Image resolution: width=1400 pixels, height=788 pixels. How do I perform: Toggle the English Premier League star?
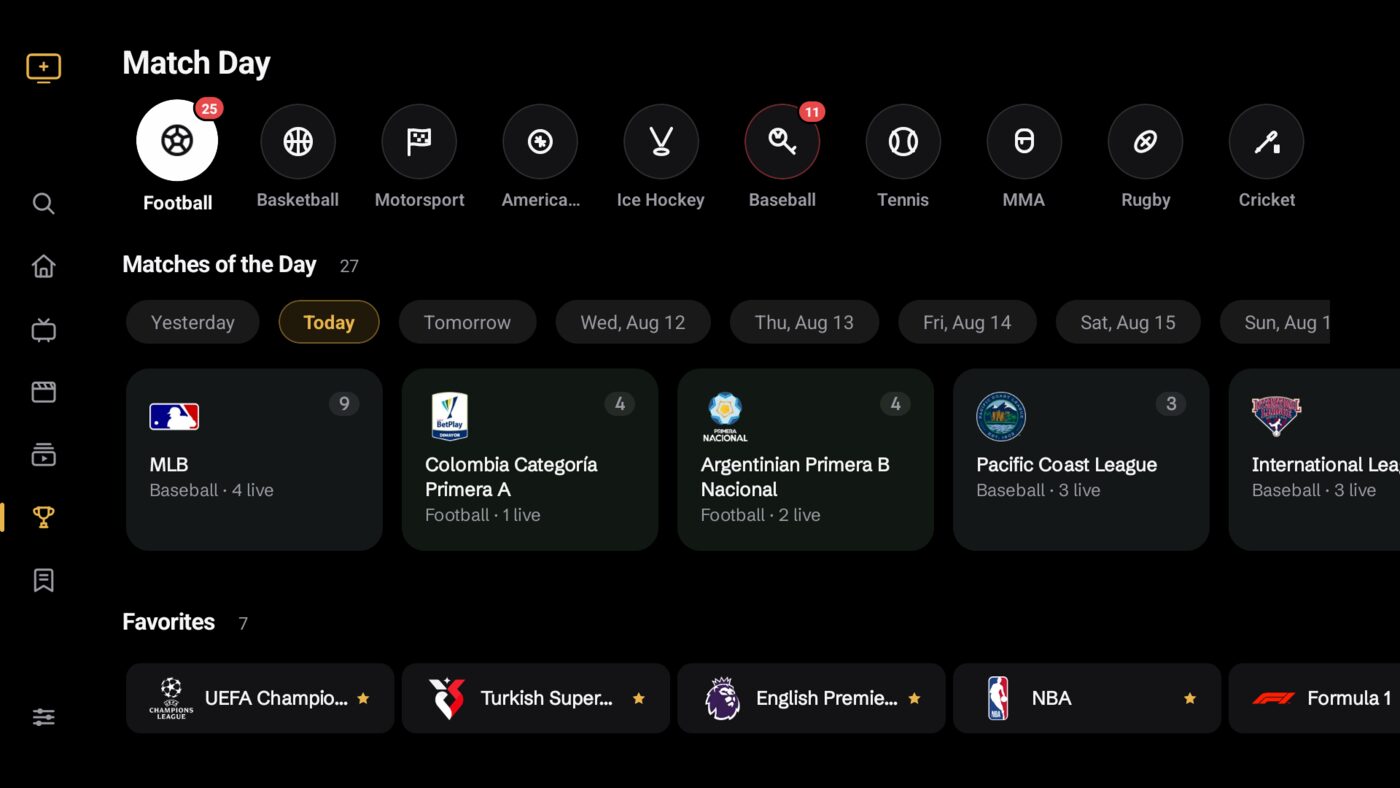click(914, 698)
